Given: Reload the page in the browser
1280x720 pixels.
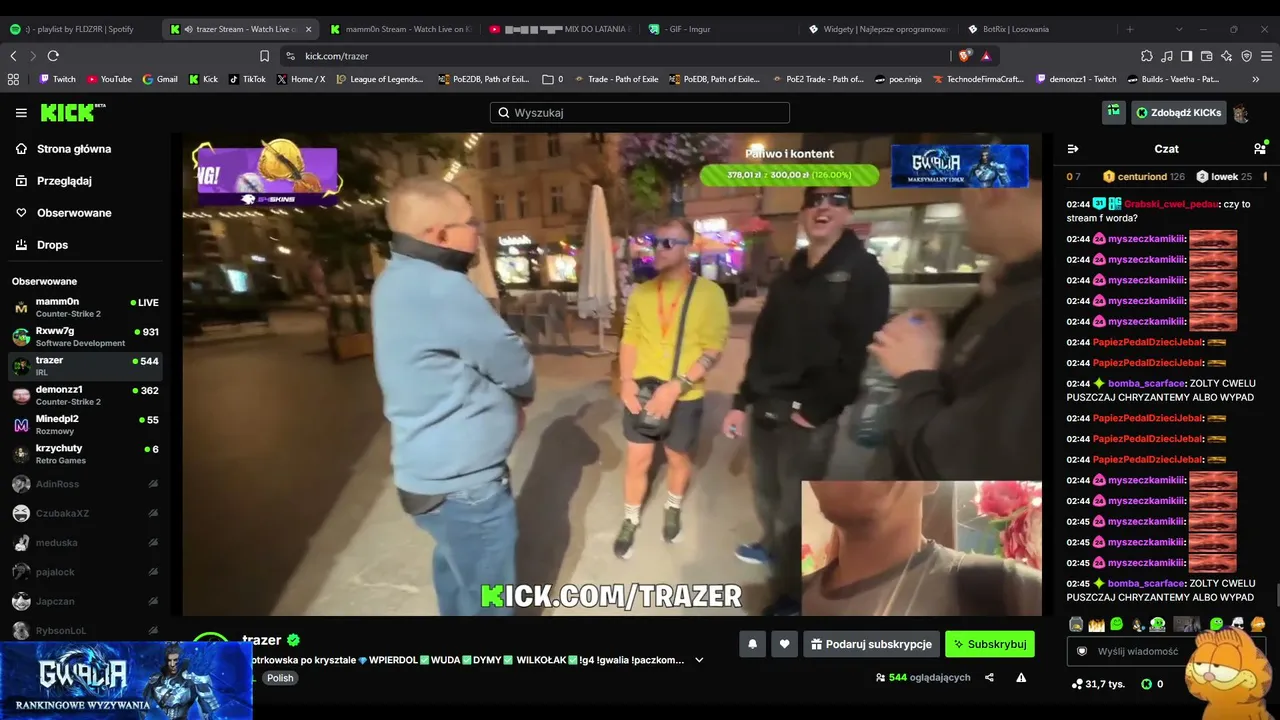Looking at the screenshot, I should tap(53, 56).
